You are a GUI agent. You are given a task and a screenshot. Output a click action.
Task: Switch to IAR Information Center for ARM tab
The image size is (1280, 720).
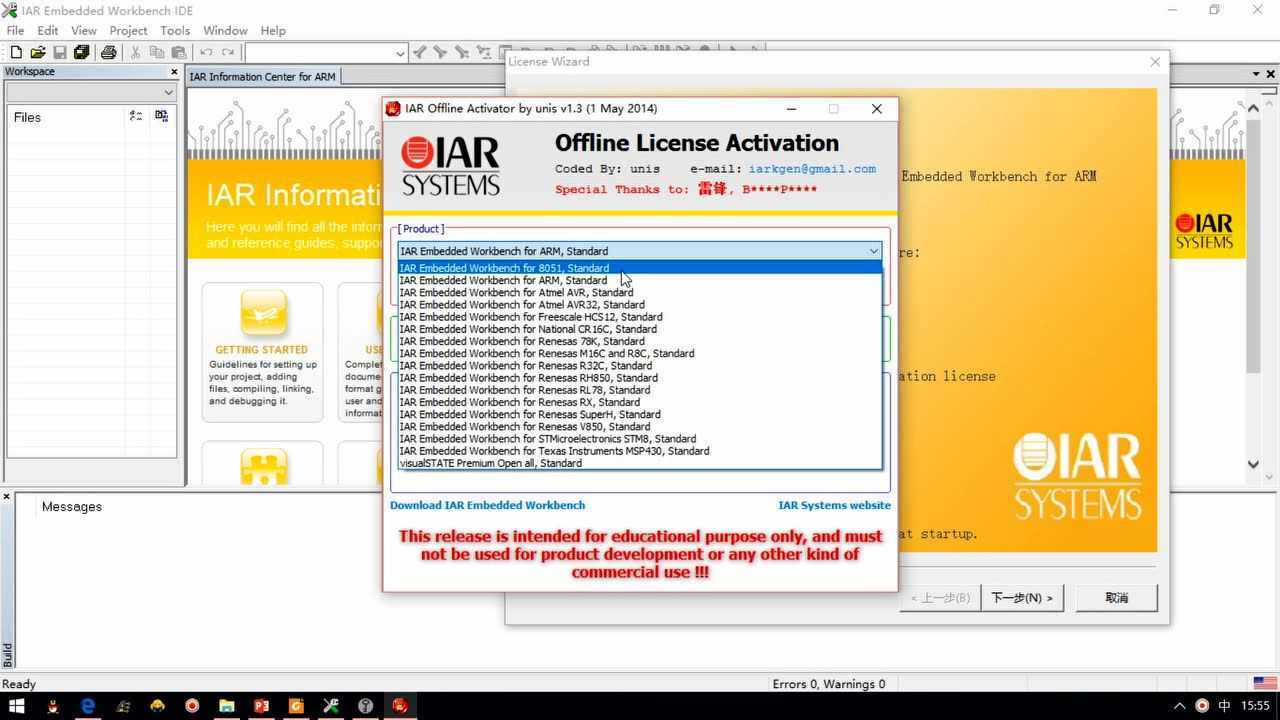pyautogui.click(x=262, y=77)
